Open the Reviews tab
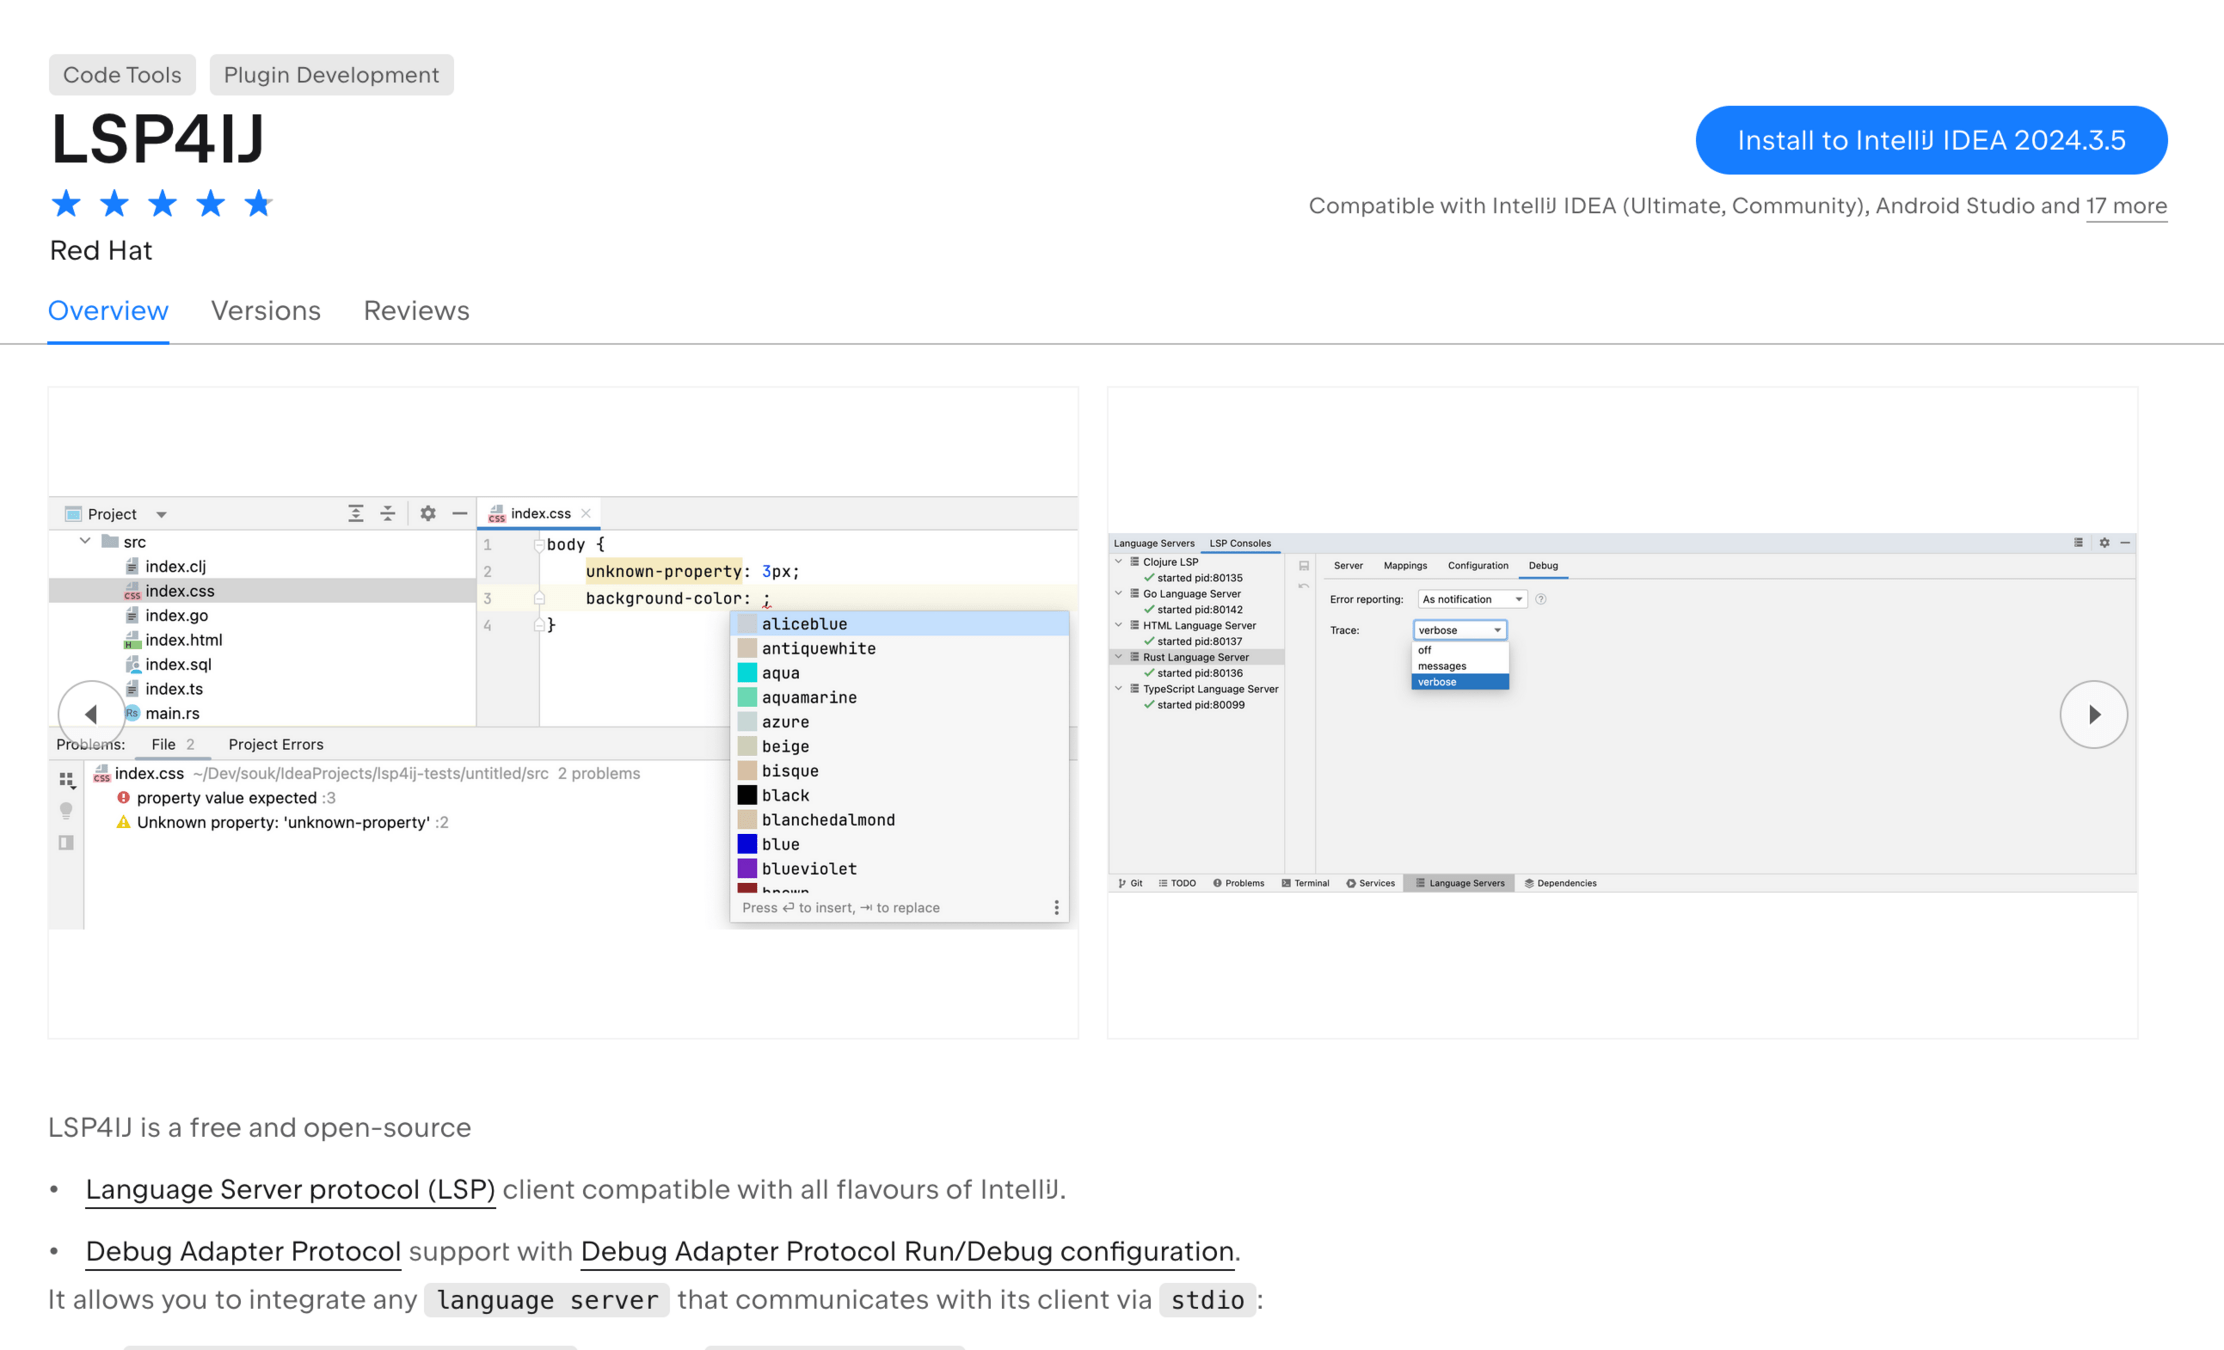Image resolution: width=2224 pixels, height=1350 pixels. pos(416,311)
